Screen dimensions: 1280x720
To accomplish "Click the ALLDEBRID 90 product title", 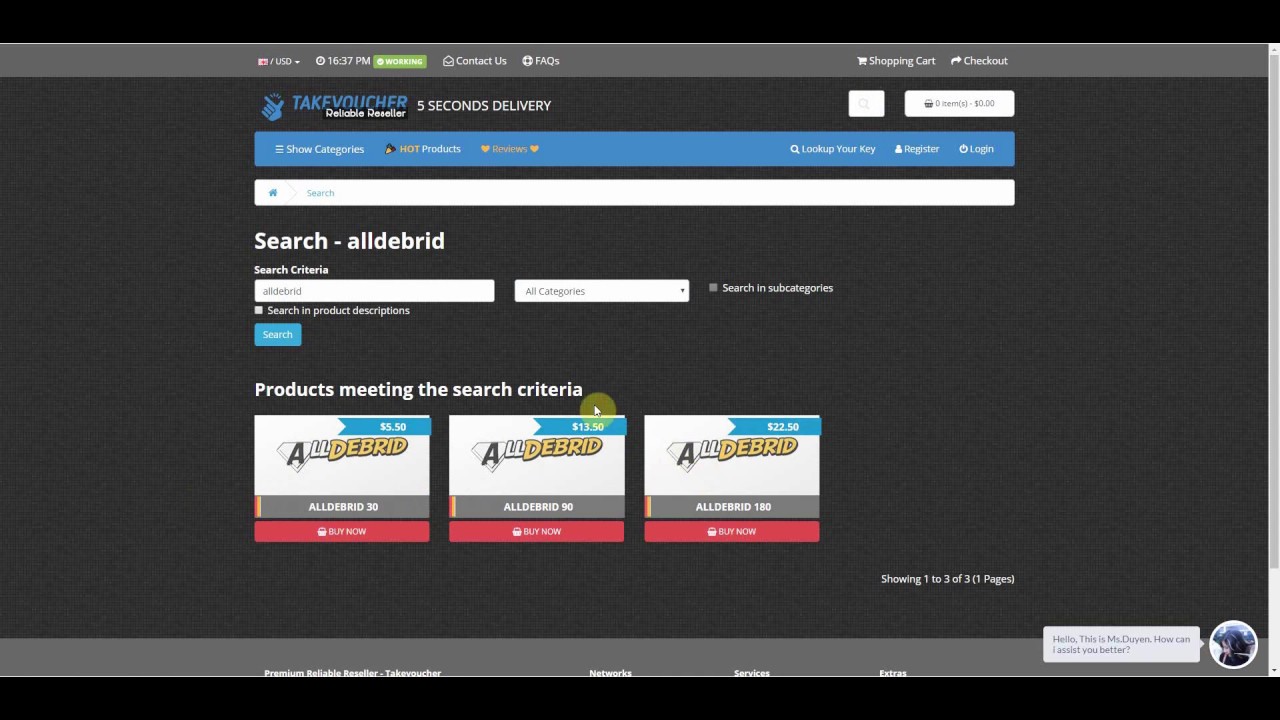I will (x=538, y=507).
